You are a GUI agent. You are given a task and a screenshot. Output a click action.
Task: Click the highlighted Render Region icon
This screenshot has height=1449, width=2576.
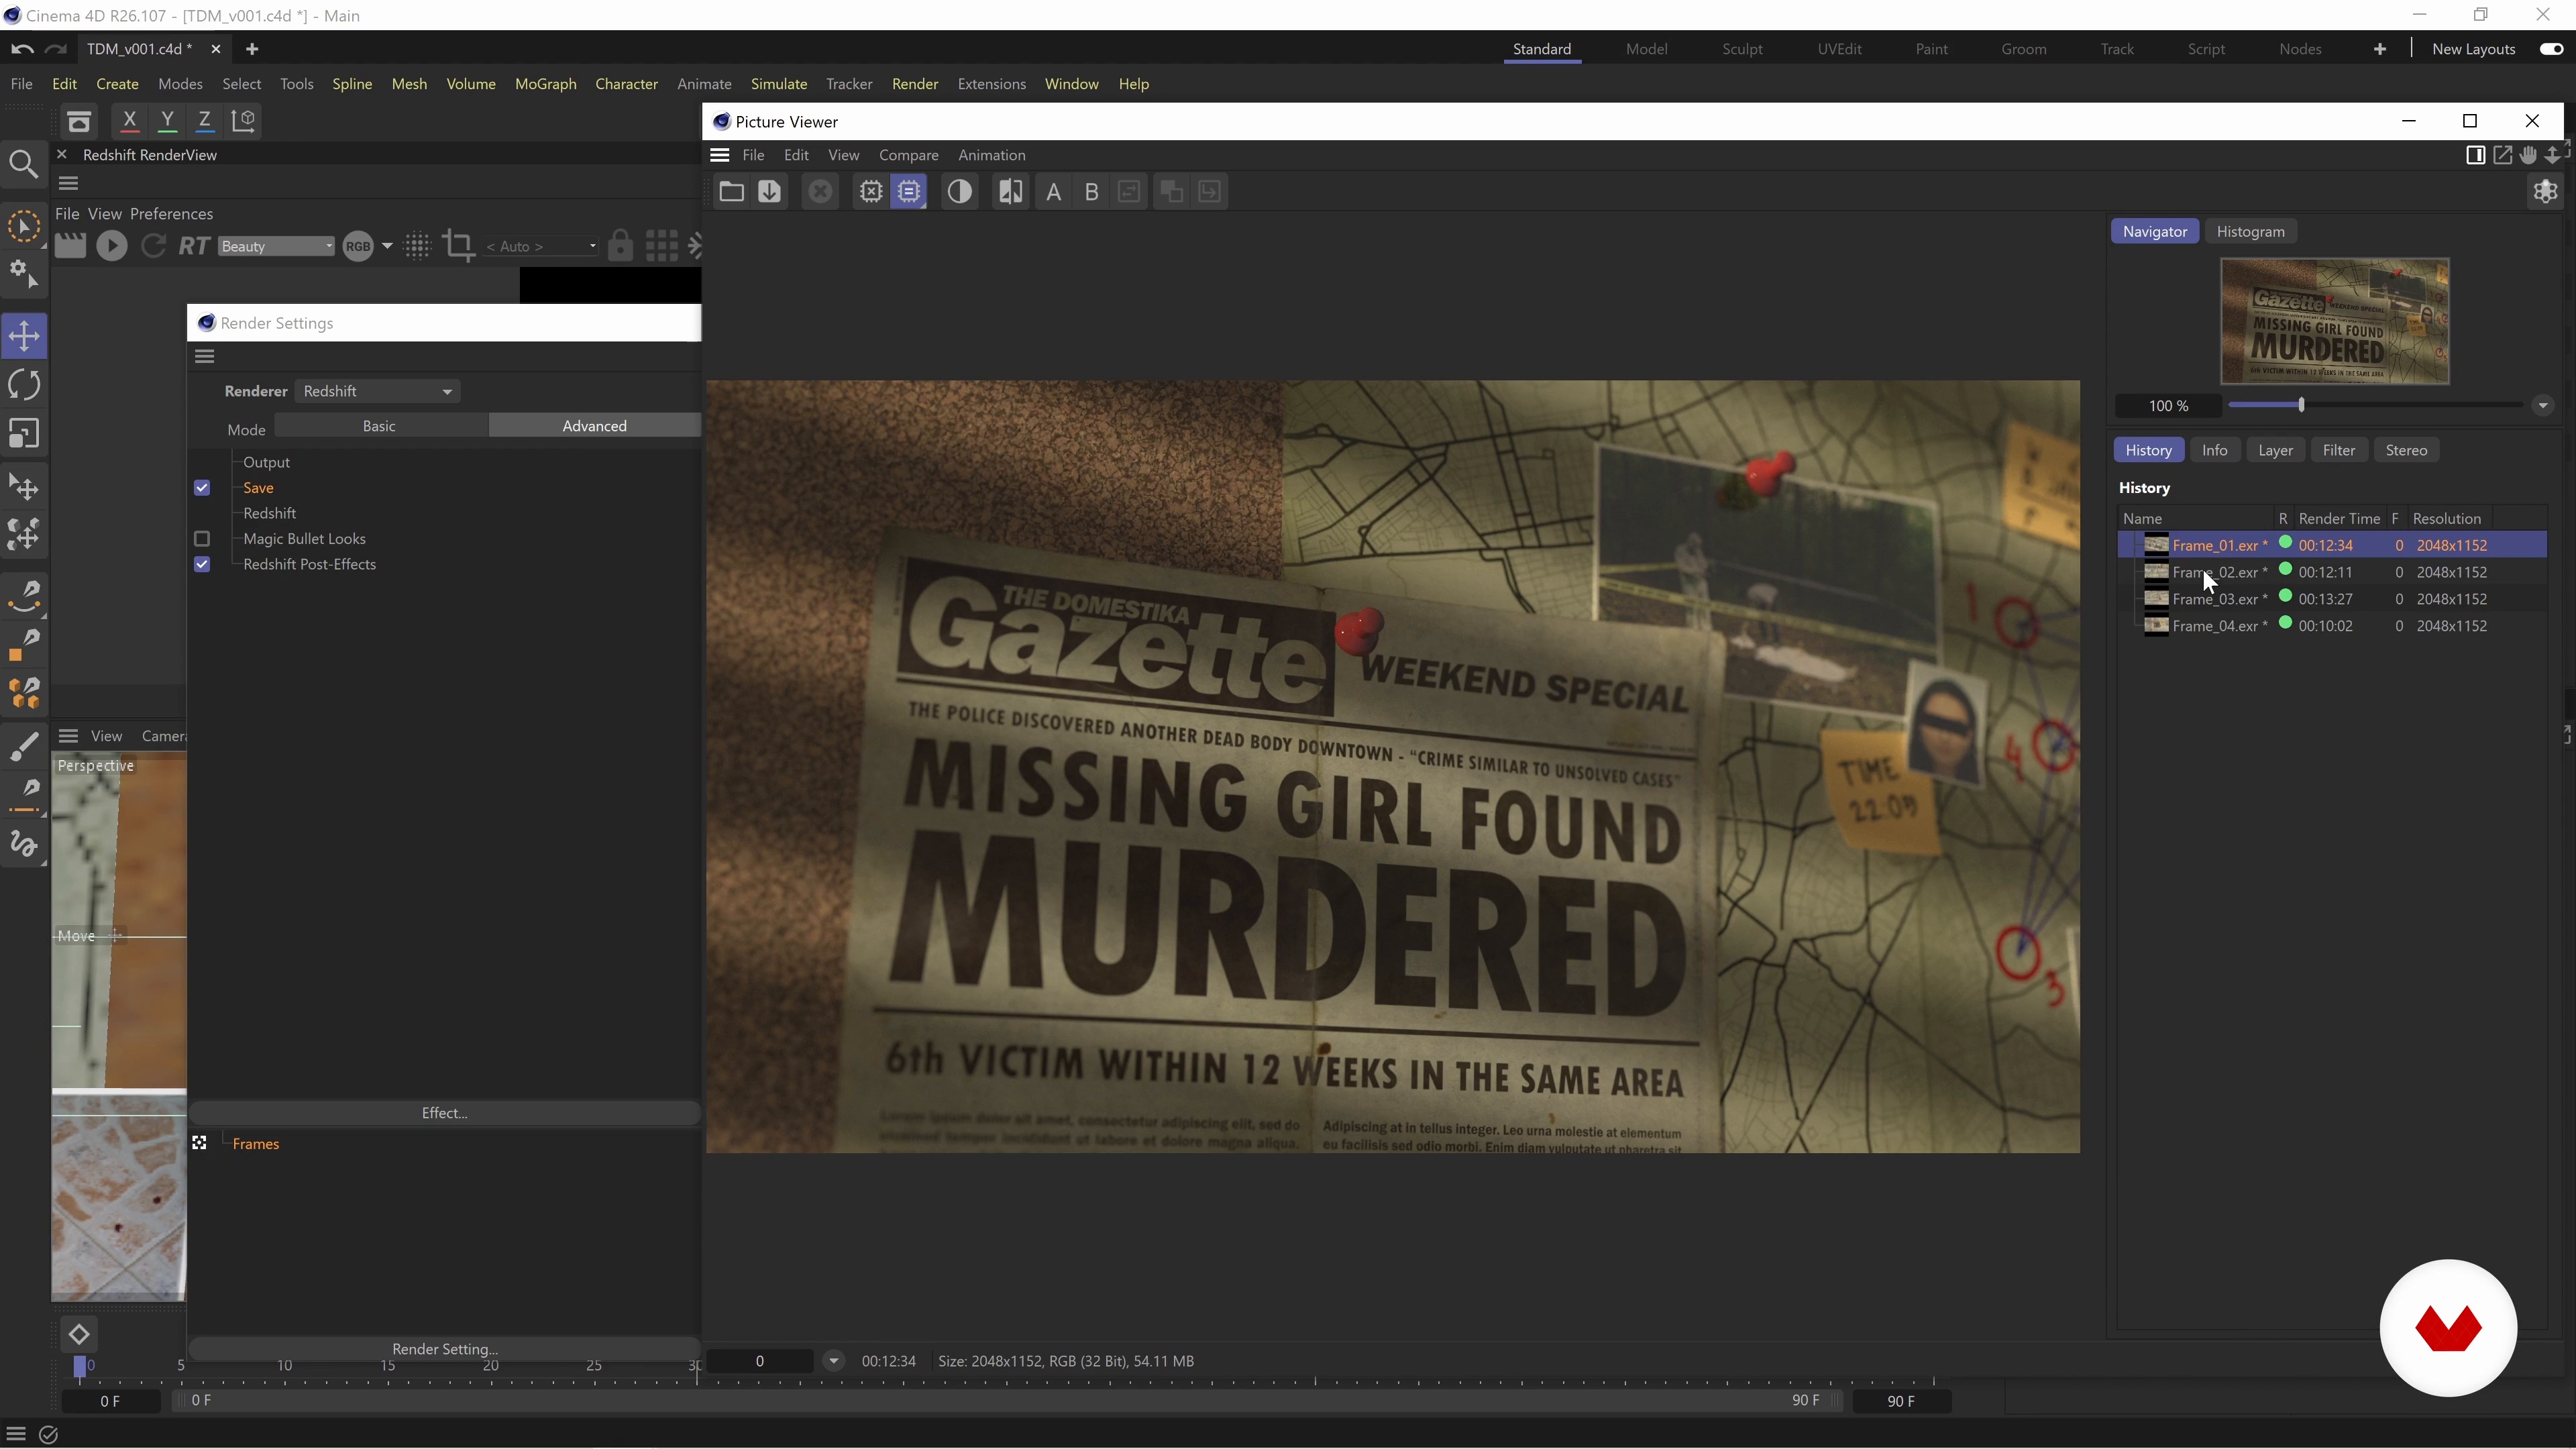click(x=909, y=192)
